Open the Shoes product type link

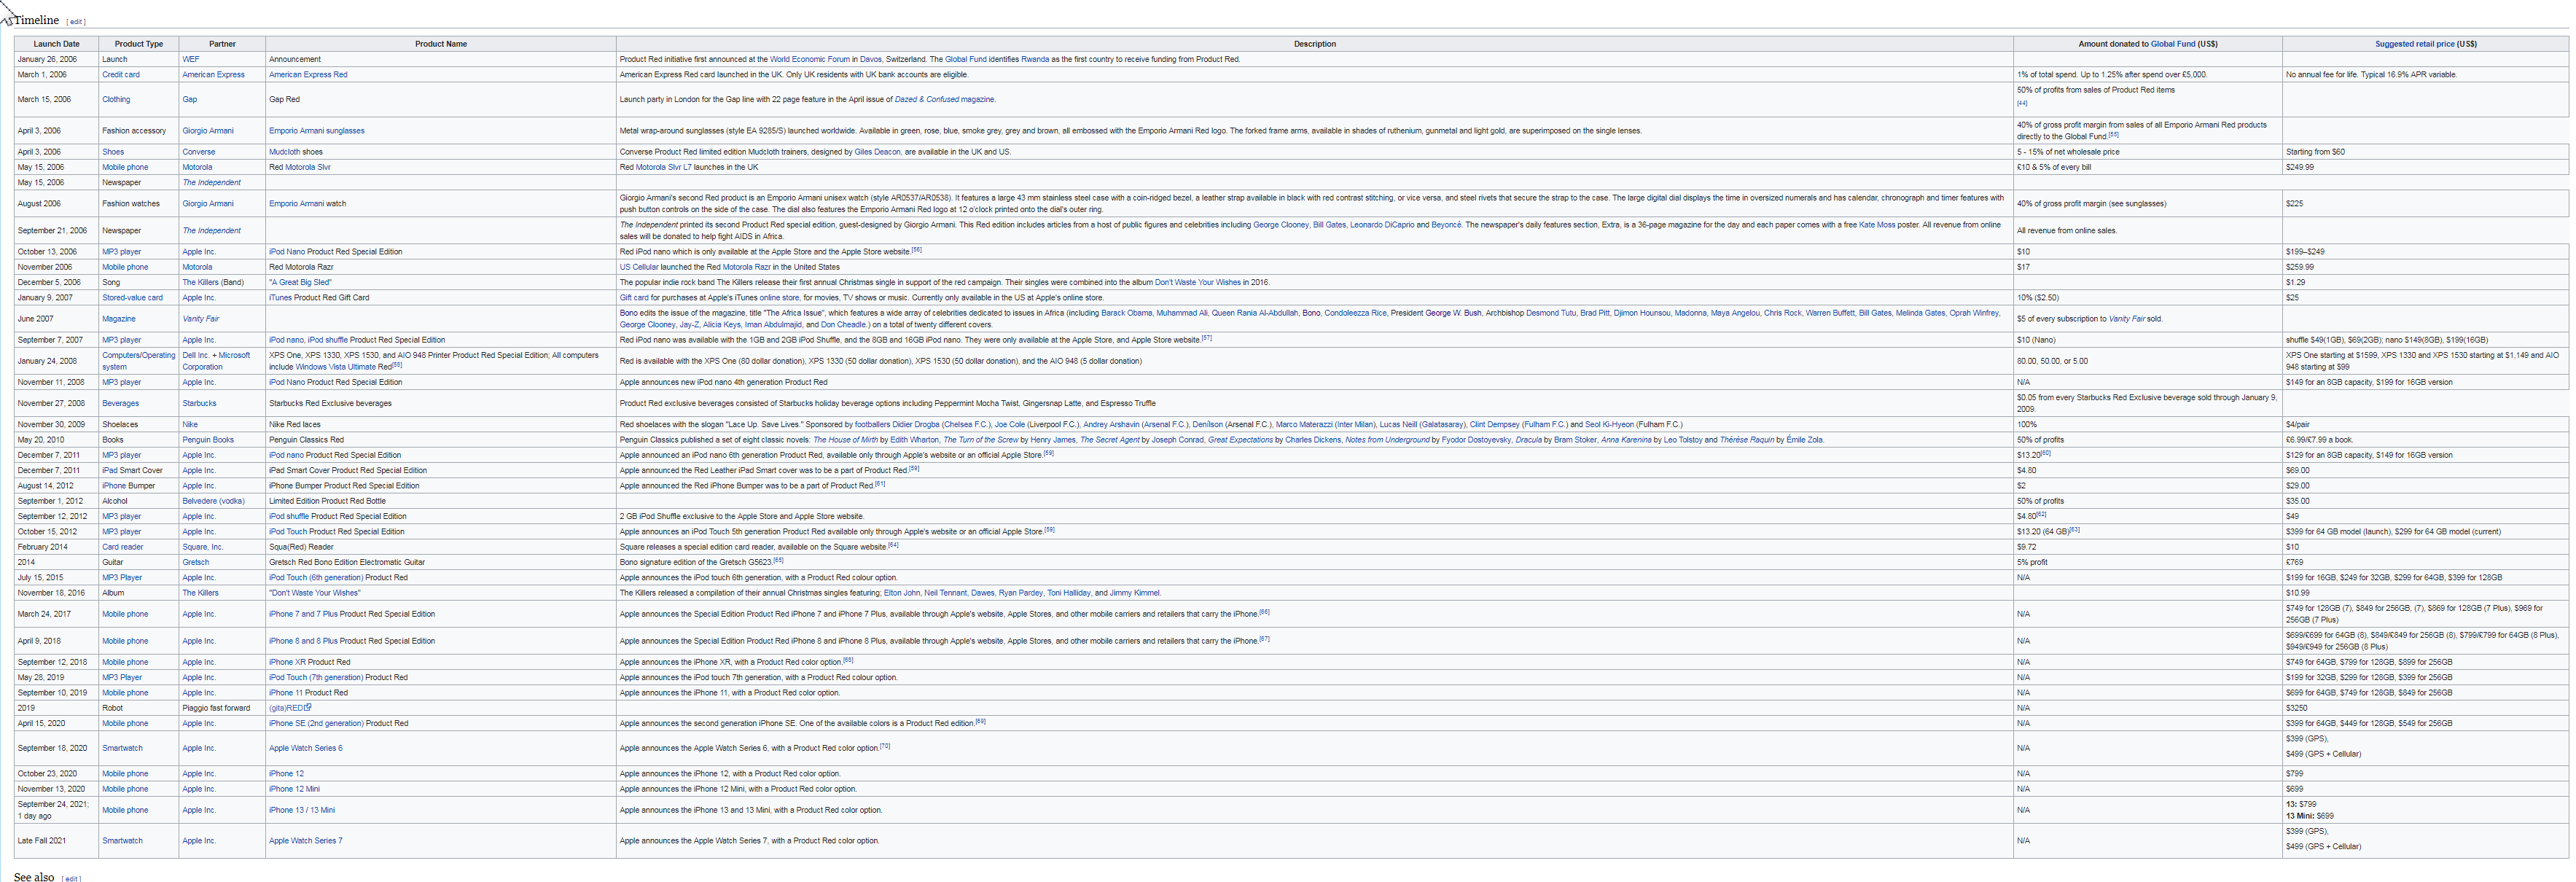(113, 152)
